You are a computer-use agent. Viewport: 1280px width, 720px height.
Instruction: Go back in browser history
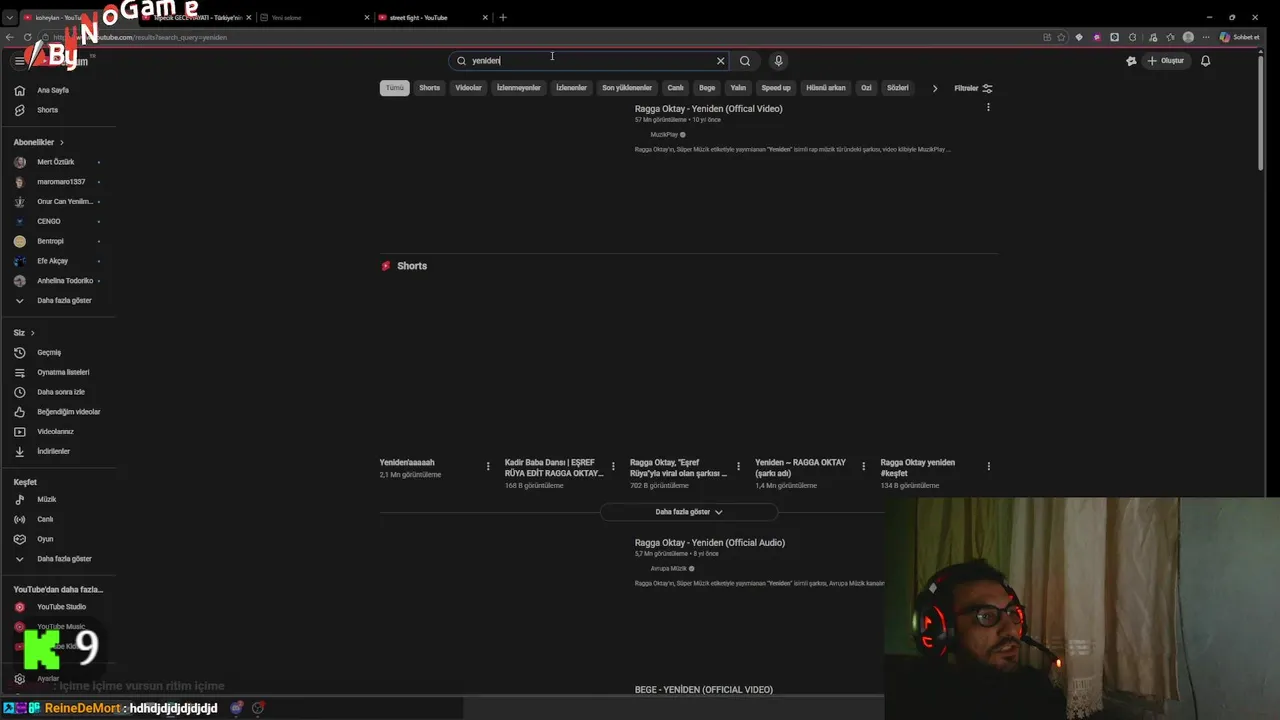click(10, 37)
